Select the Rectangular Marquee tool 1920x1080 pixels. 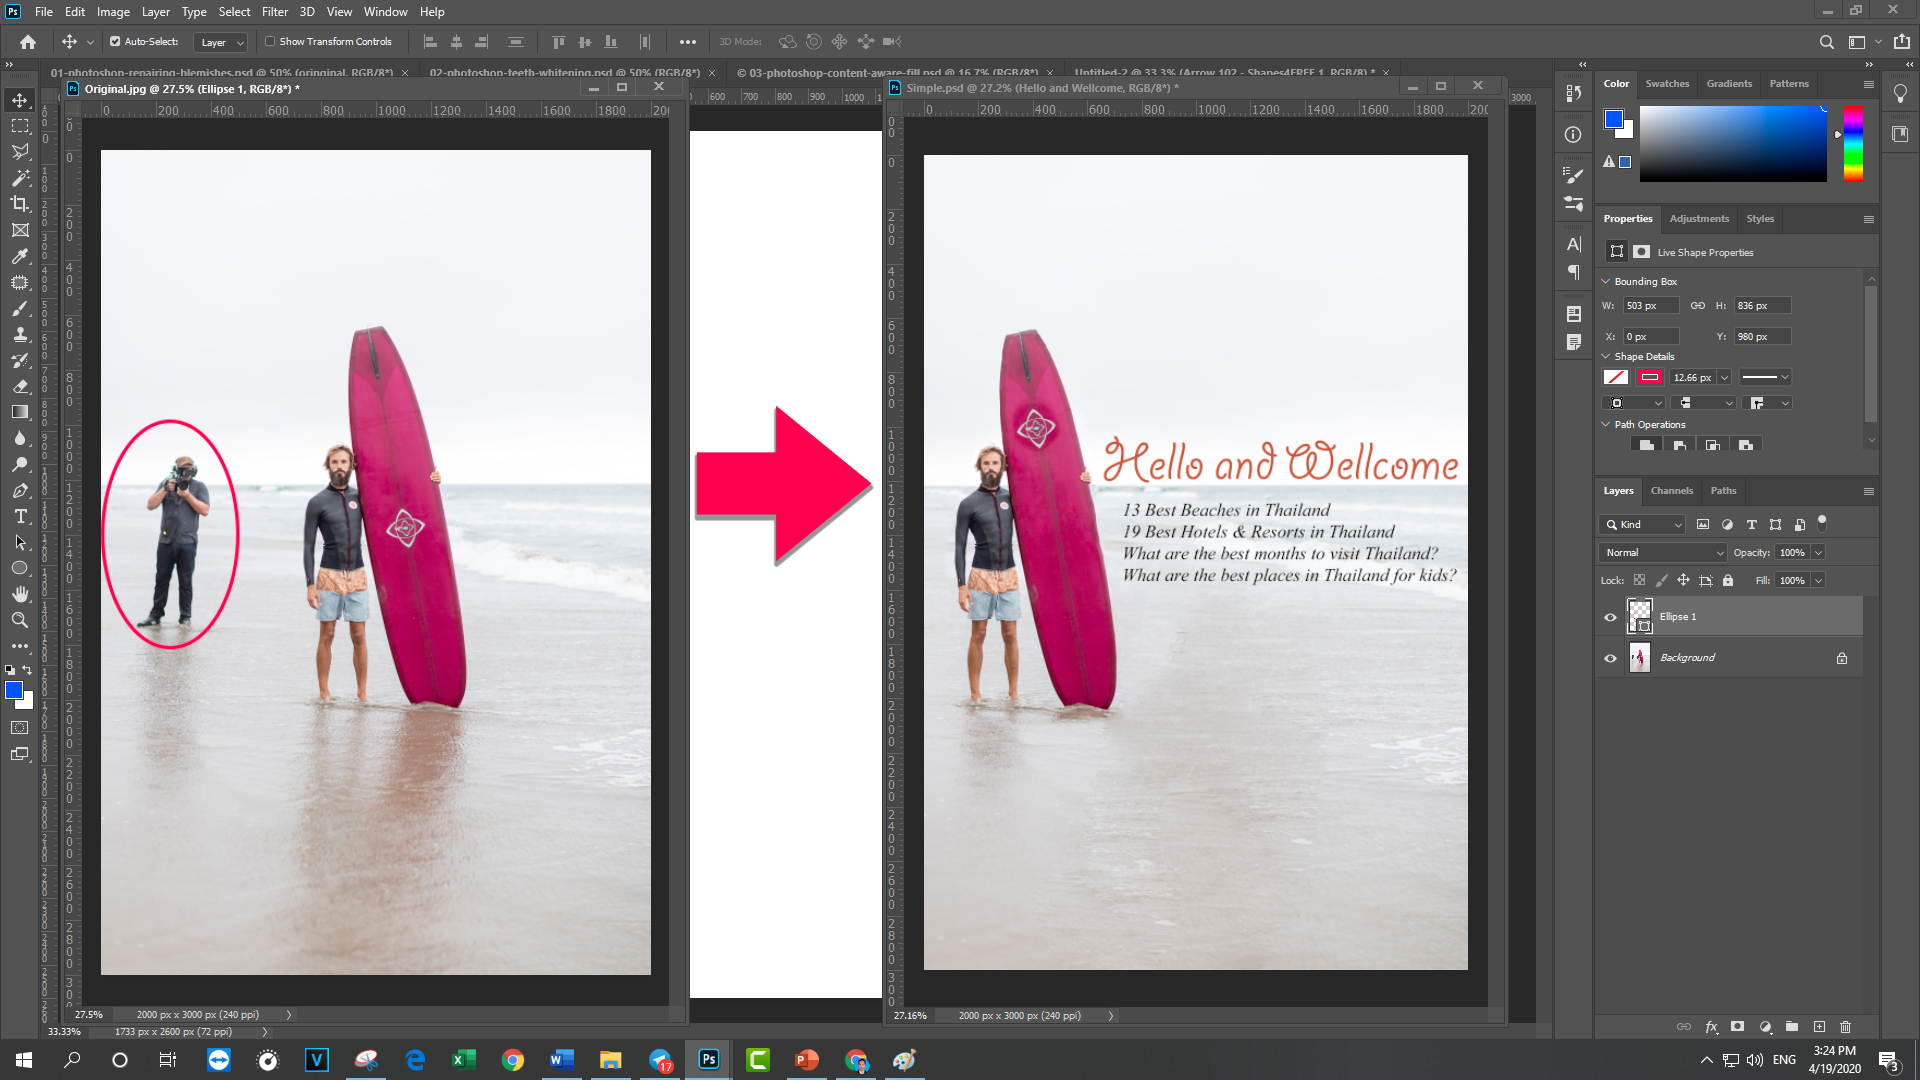pos(20,126)
